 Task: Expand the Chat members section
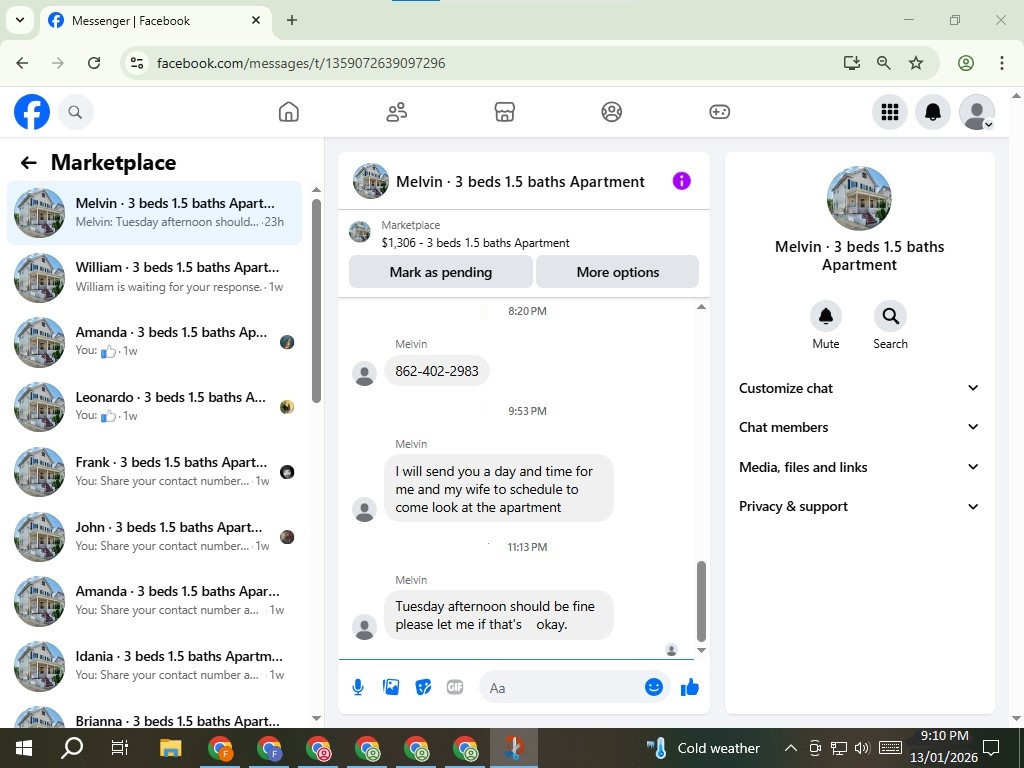[x=859, y=427]
